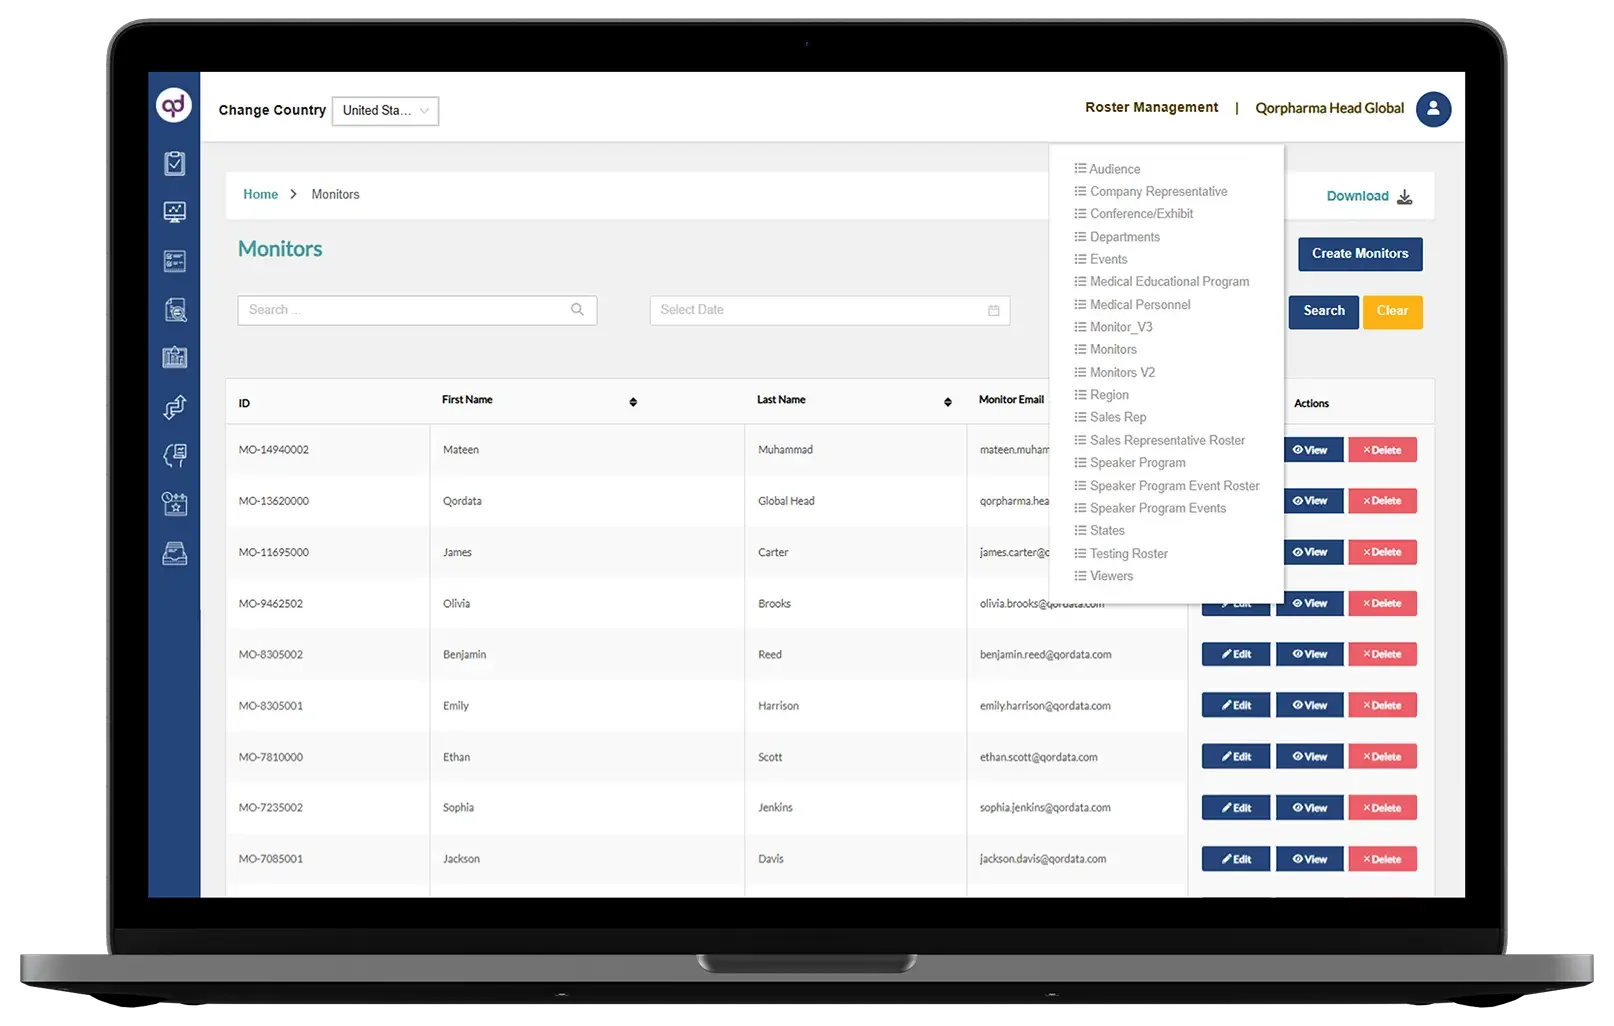Open Departments menu entry
Viewport: 1614px width, 1026px height.
click(1117, 237)
